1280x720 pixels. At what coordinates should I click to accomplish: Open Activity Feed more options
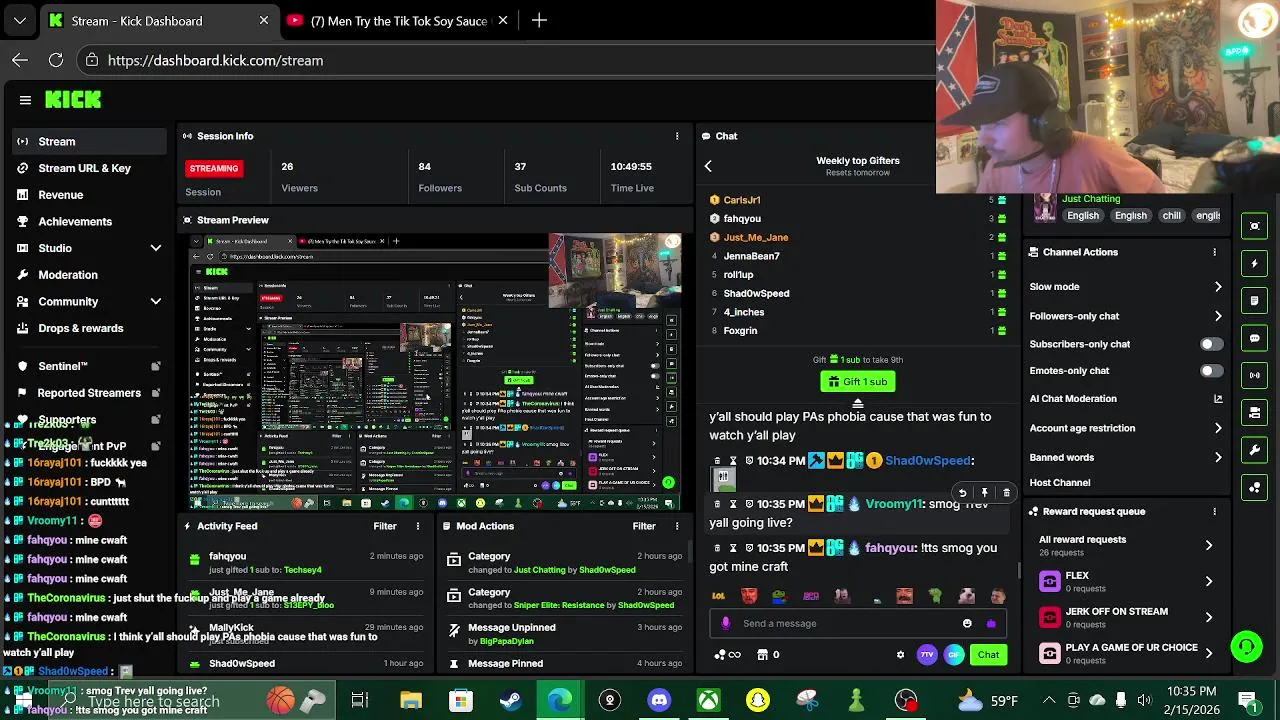pos(418,526)
